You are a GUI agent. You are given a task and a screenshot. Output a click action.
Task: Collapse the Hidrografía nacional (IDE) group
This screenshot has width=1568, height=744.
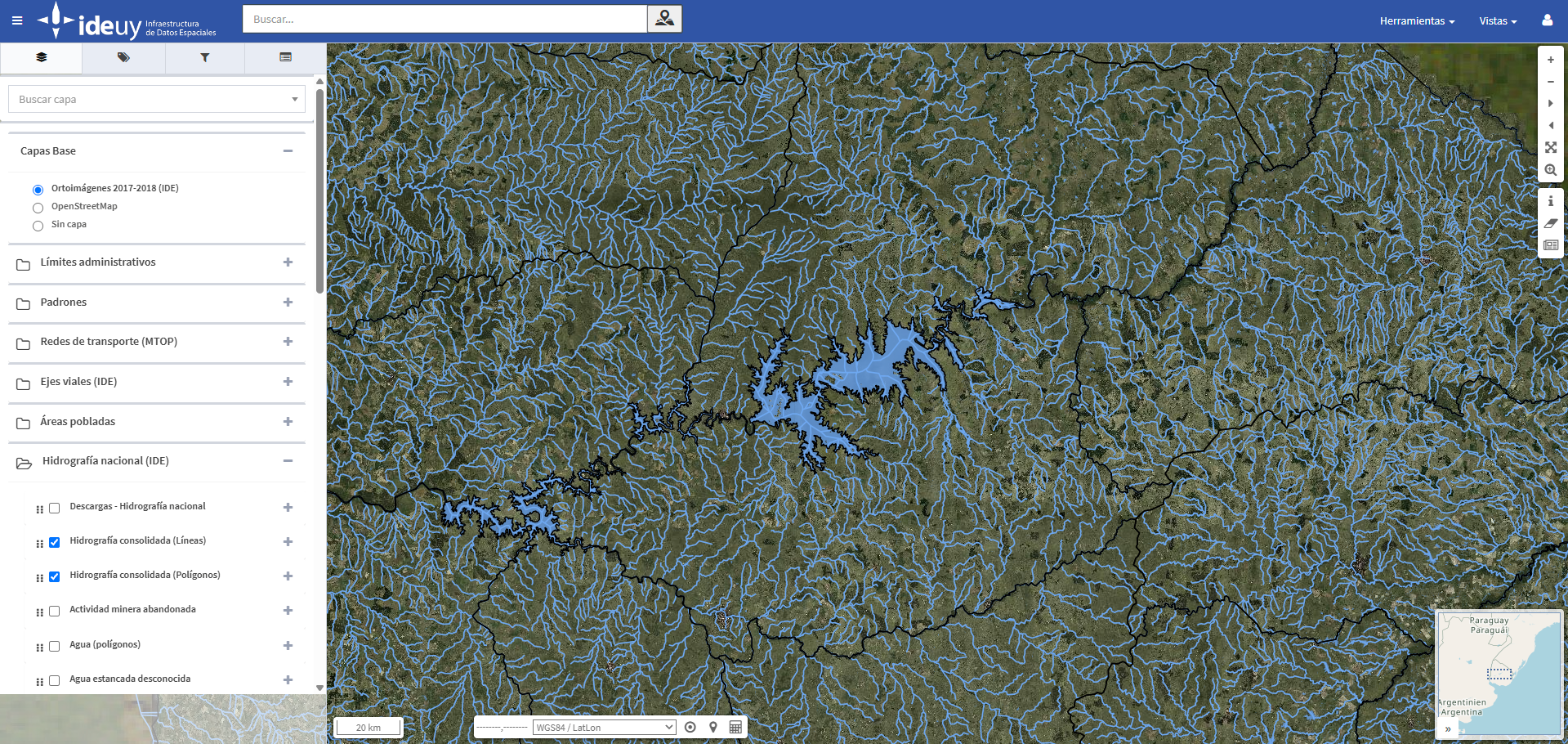(288, 462)
